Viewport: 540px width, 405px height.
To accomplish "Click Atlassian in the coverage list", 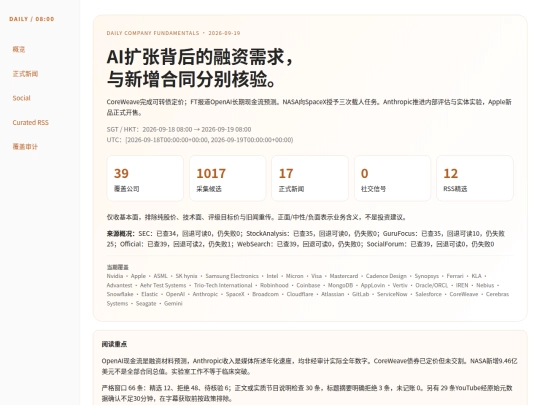I will click(333, 294).
